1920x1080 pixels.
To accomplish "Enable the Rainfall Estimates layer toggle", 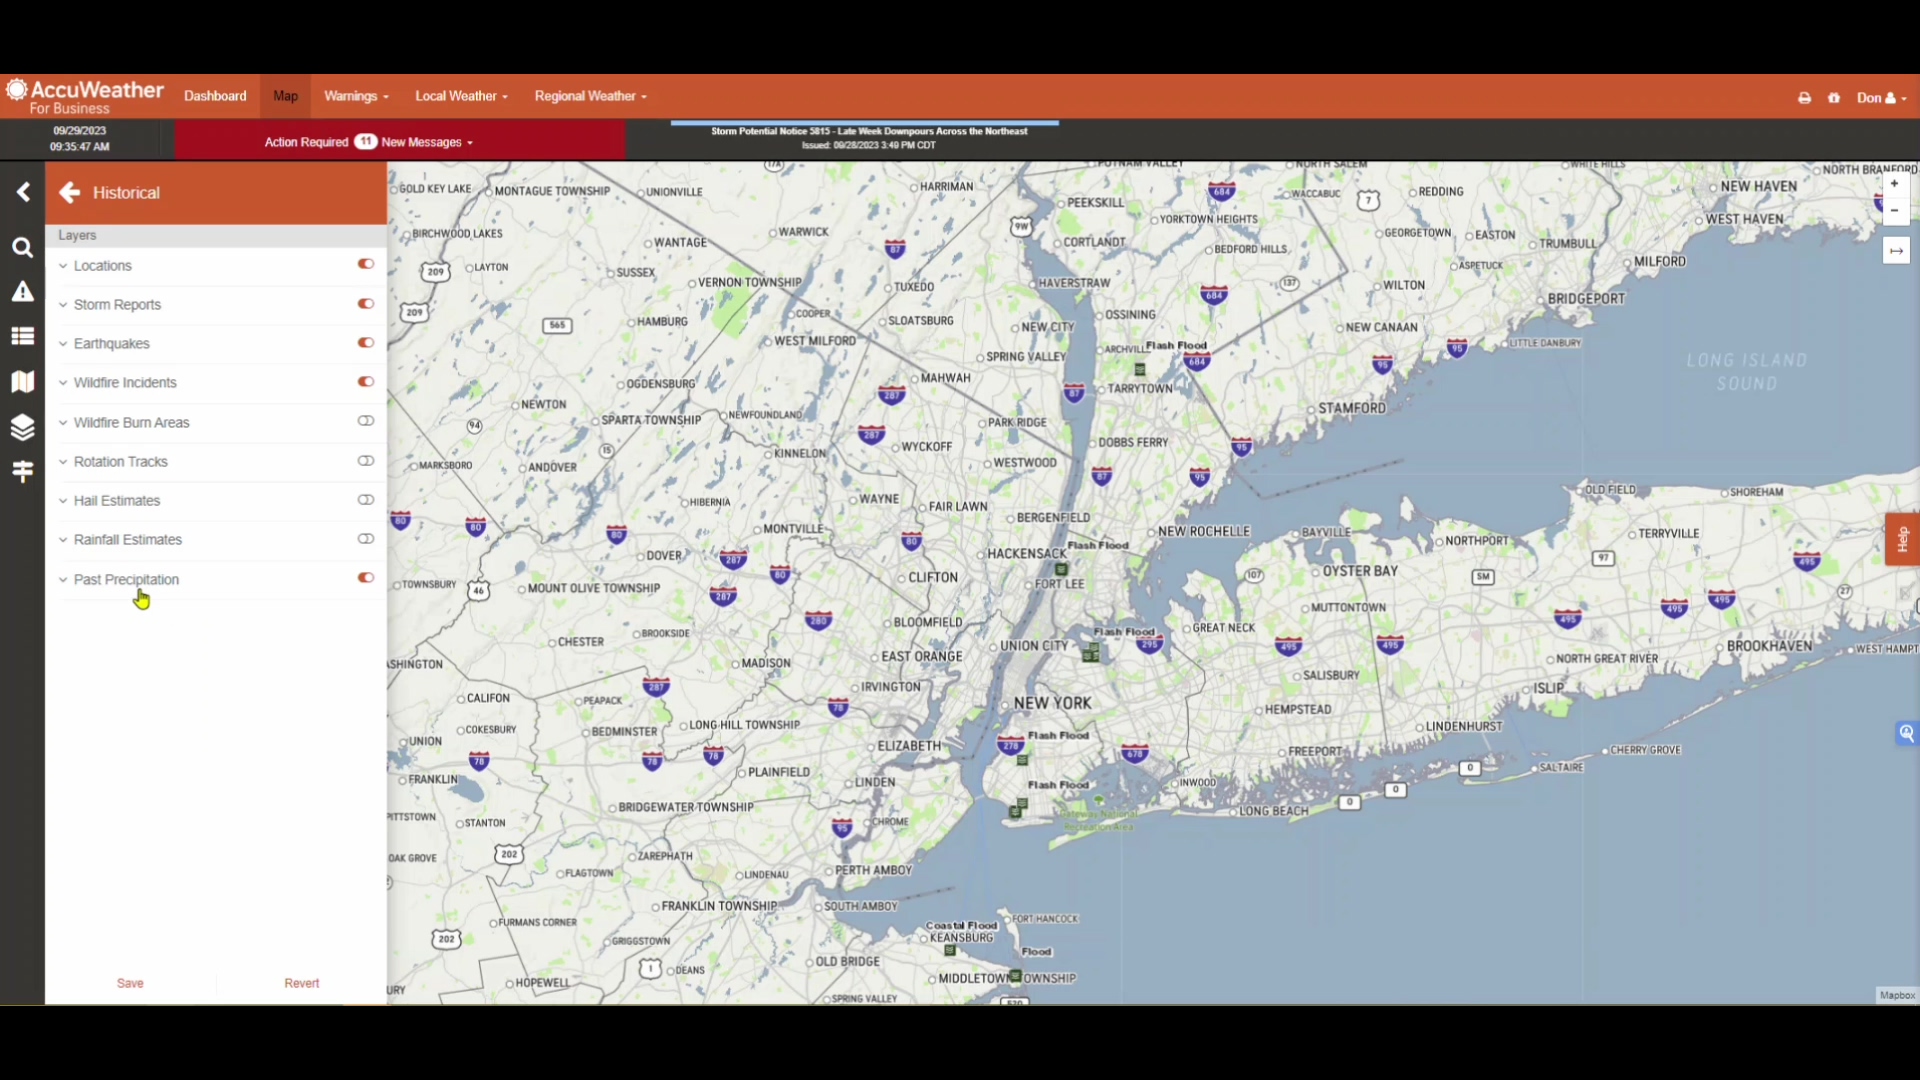I will coord(366,539).
